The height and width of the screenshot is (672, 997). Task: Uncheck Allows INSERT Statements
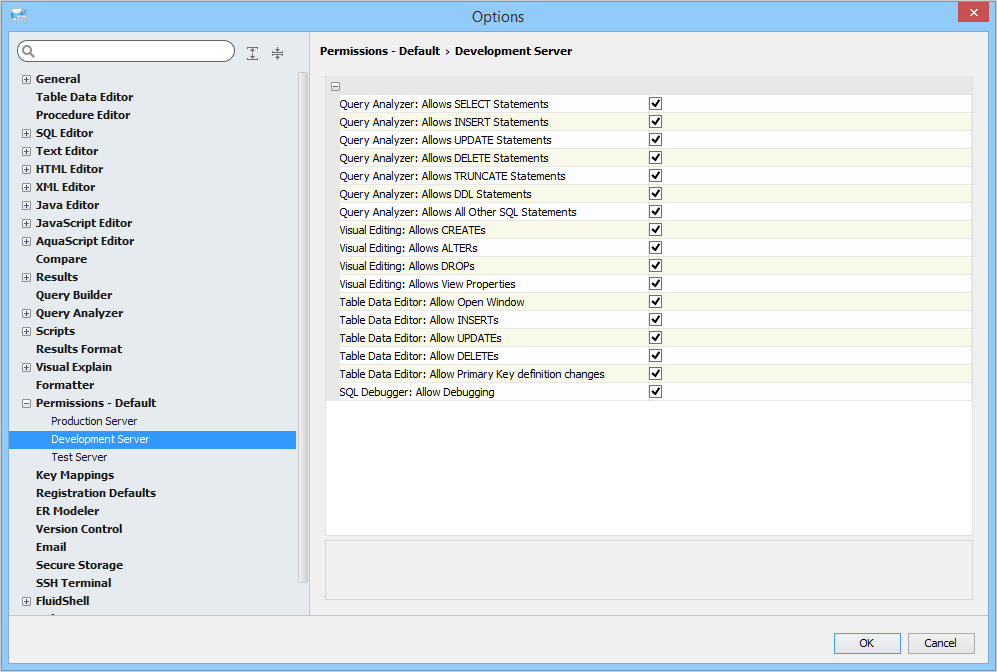(655, 121)
